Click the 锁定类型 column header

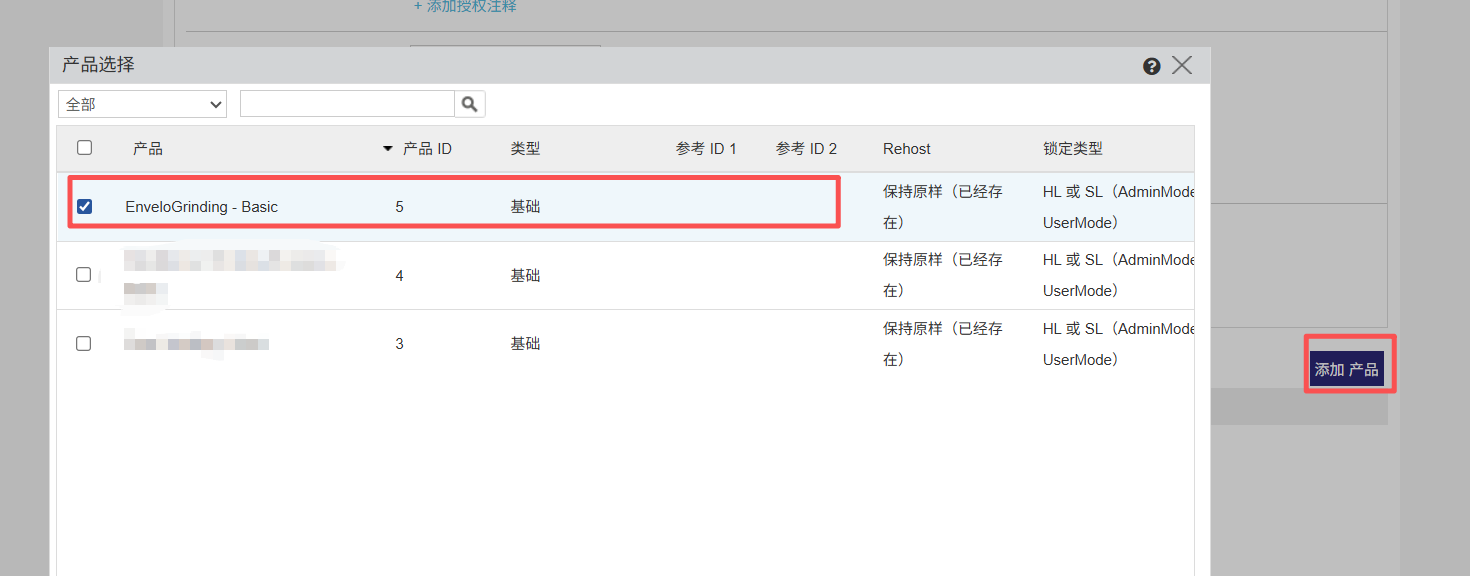1072,149
